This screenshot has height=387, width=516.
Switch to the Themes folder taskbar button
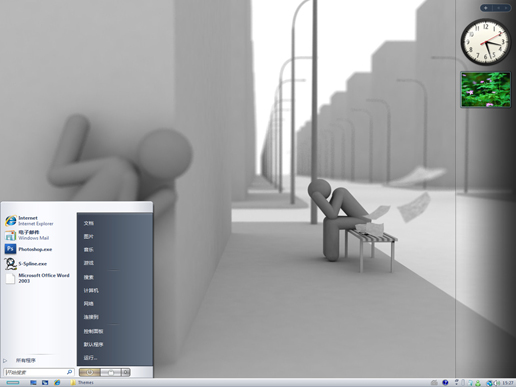[82, 382]
